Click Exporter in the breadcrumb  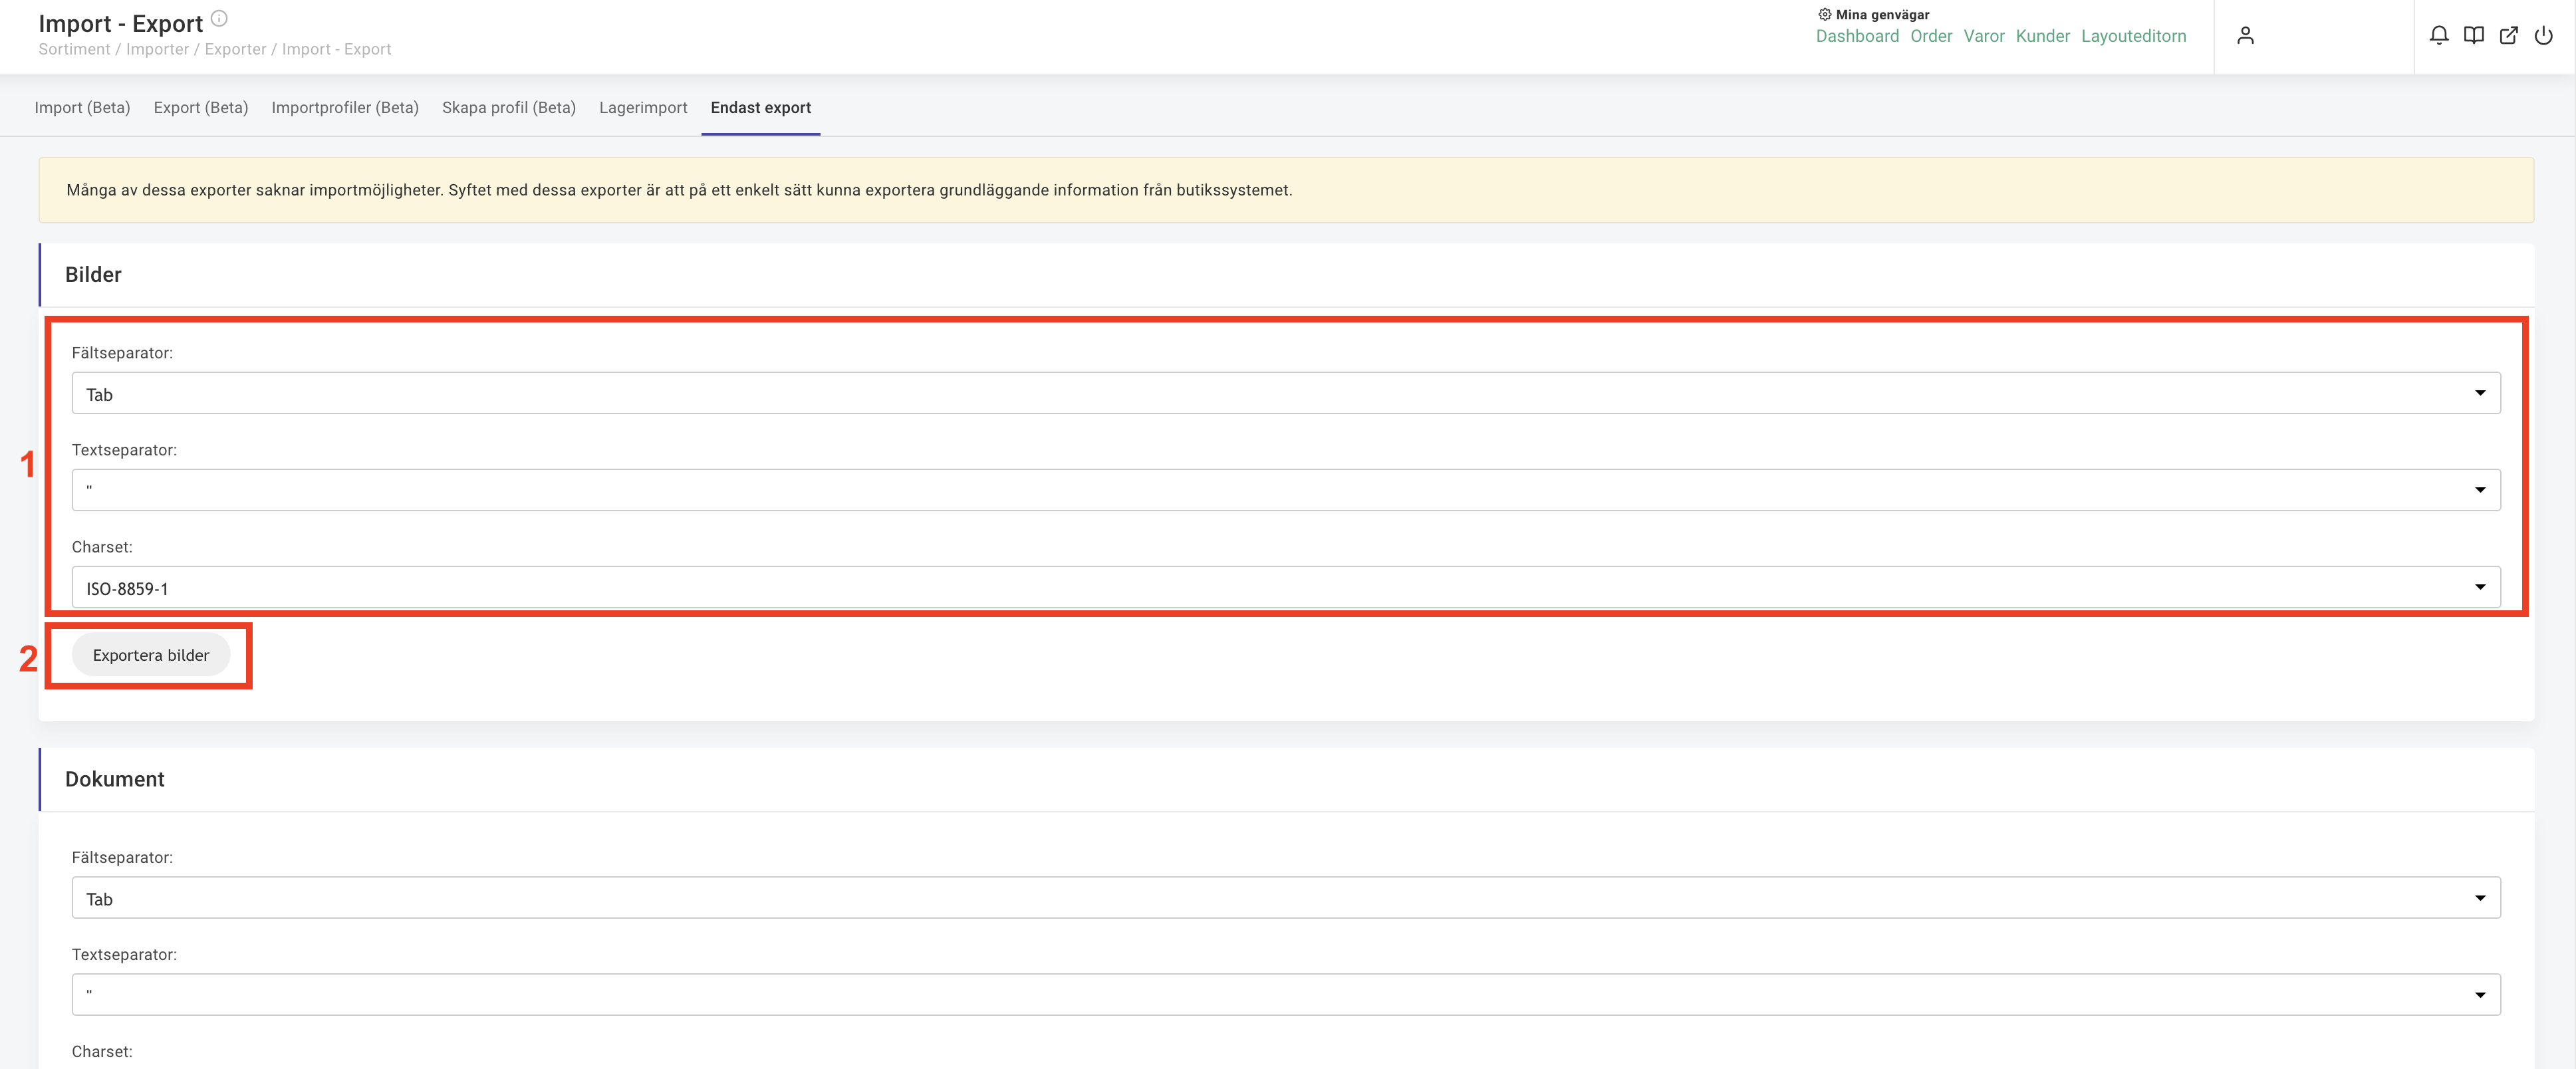point(235,49)
